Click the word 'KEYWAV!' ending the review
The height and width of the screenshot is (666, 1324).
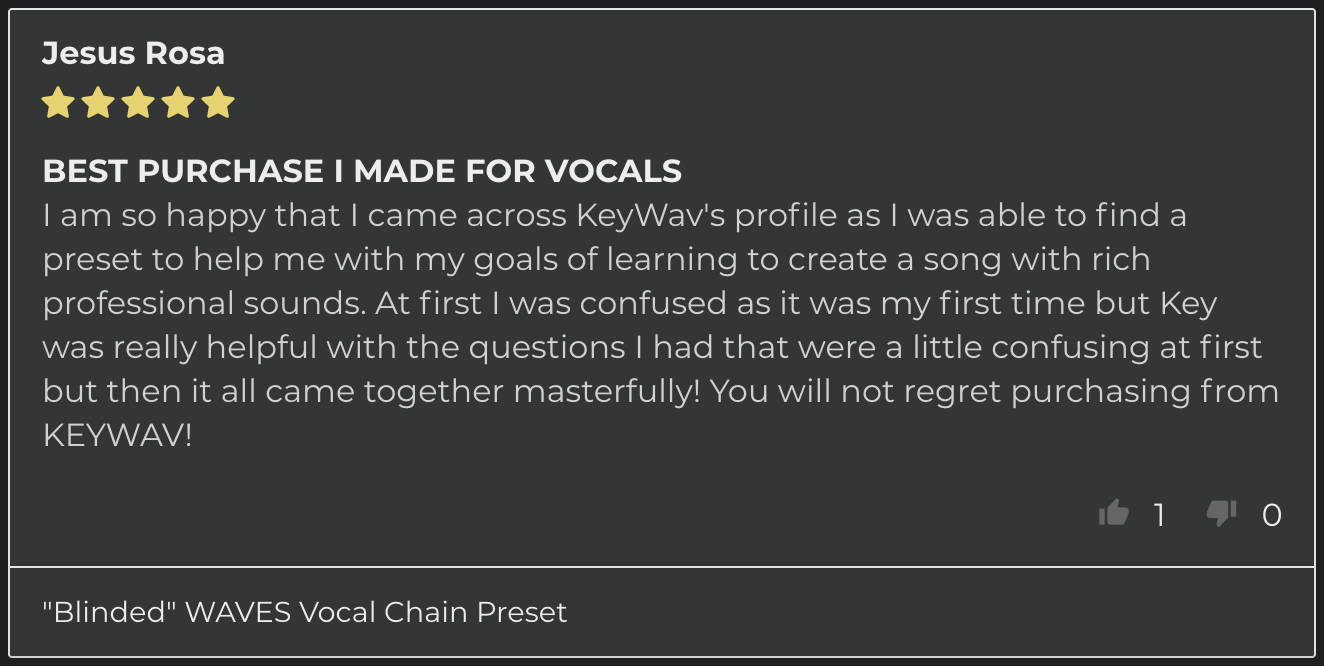coord(117,435)
